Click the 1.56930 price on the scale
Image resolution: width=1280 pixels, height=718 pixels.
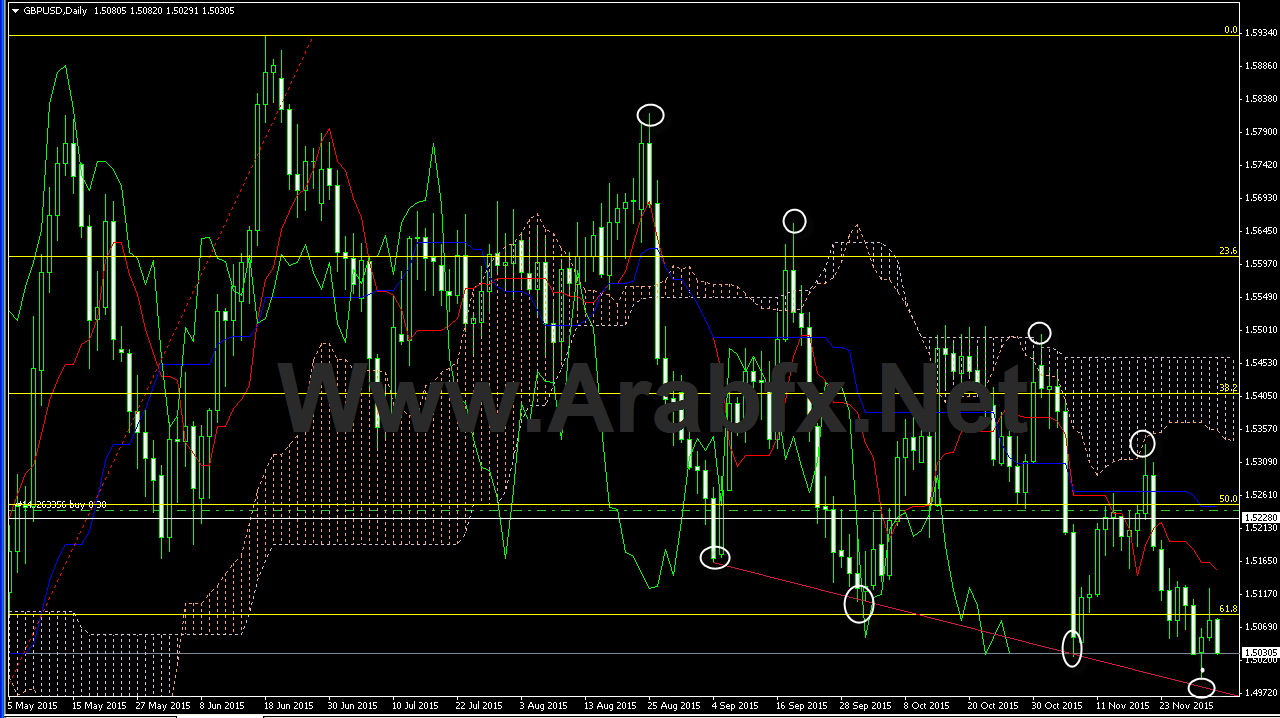click(1259, 198)
